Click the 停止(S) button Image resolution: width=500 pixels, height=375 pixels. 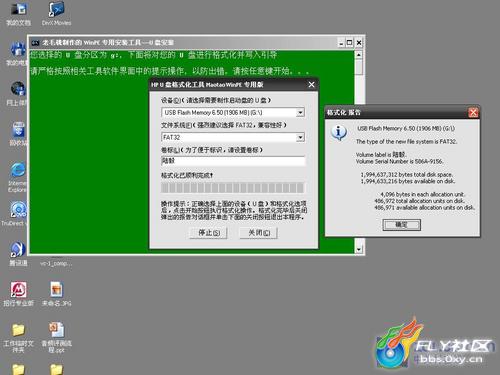(209, 232)
